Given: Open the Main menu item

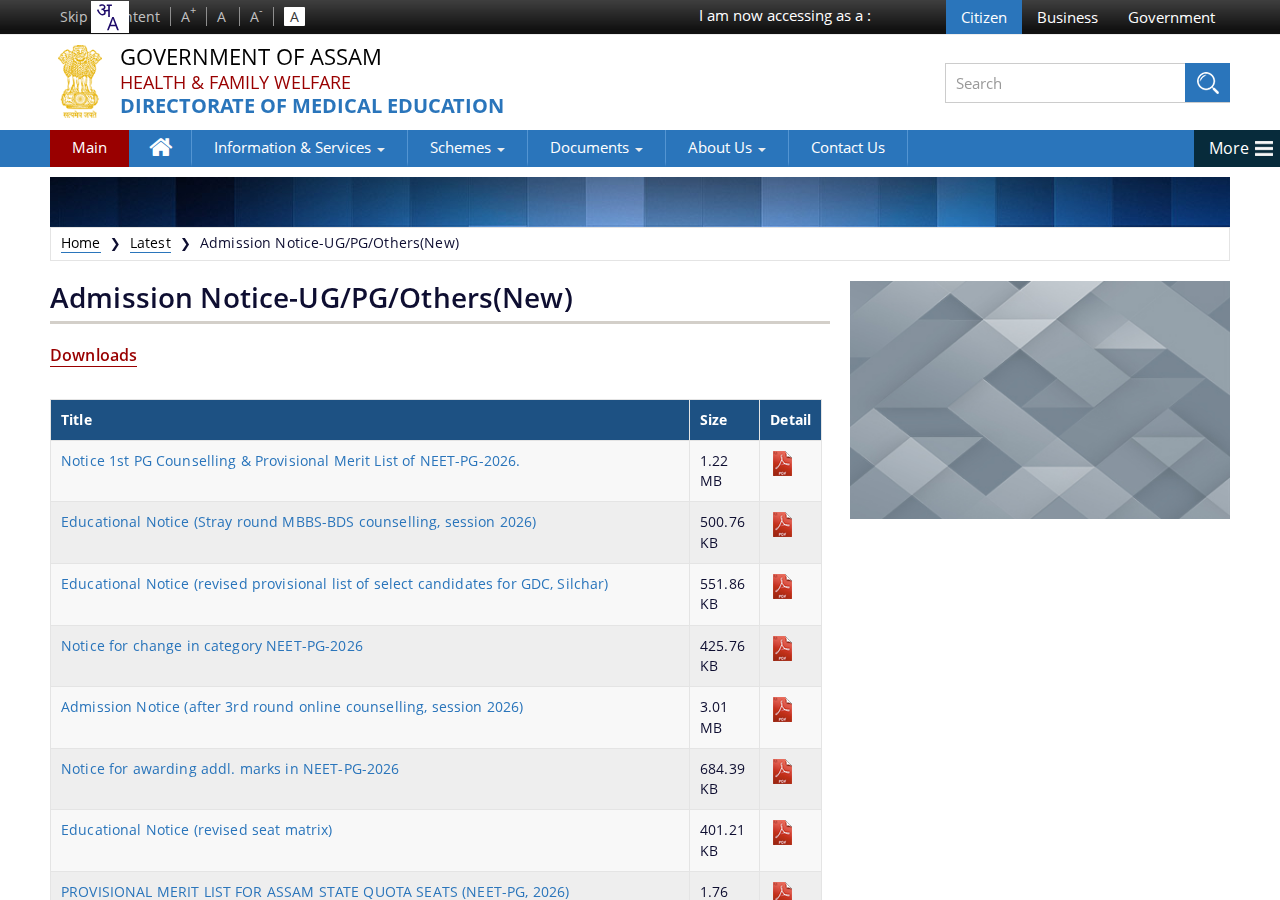Looking at the screenshot, I should pos(89,148).
